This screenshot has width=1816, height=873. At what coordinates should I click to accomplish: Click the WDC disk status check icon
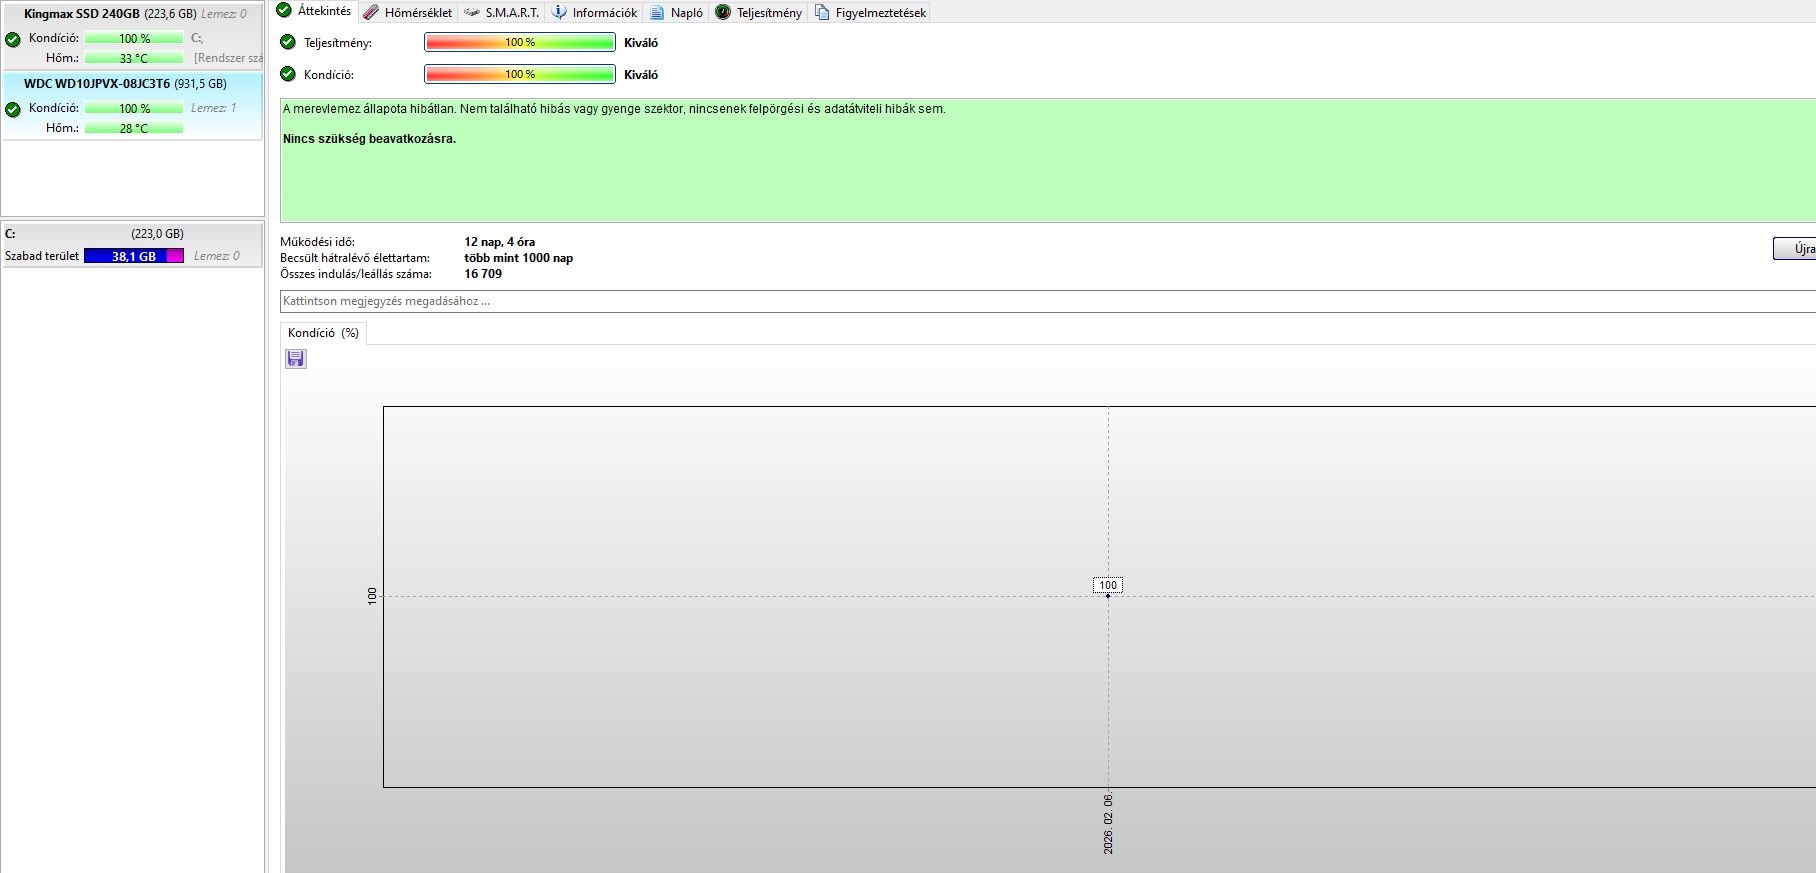point(13,110)
